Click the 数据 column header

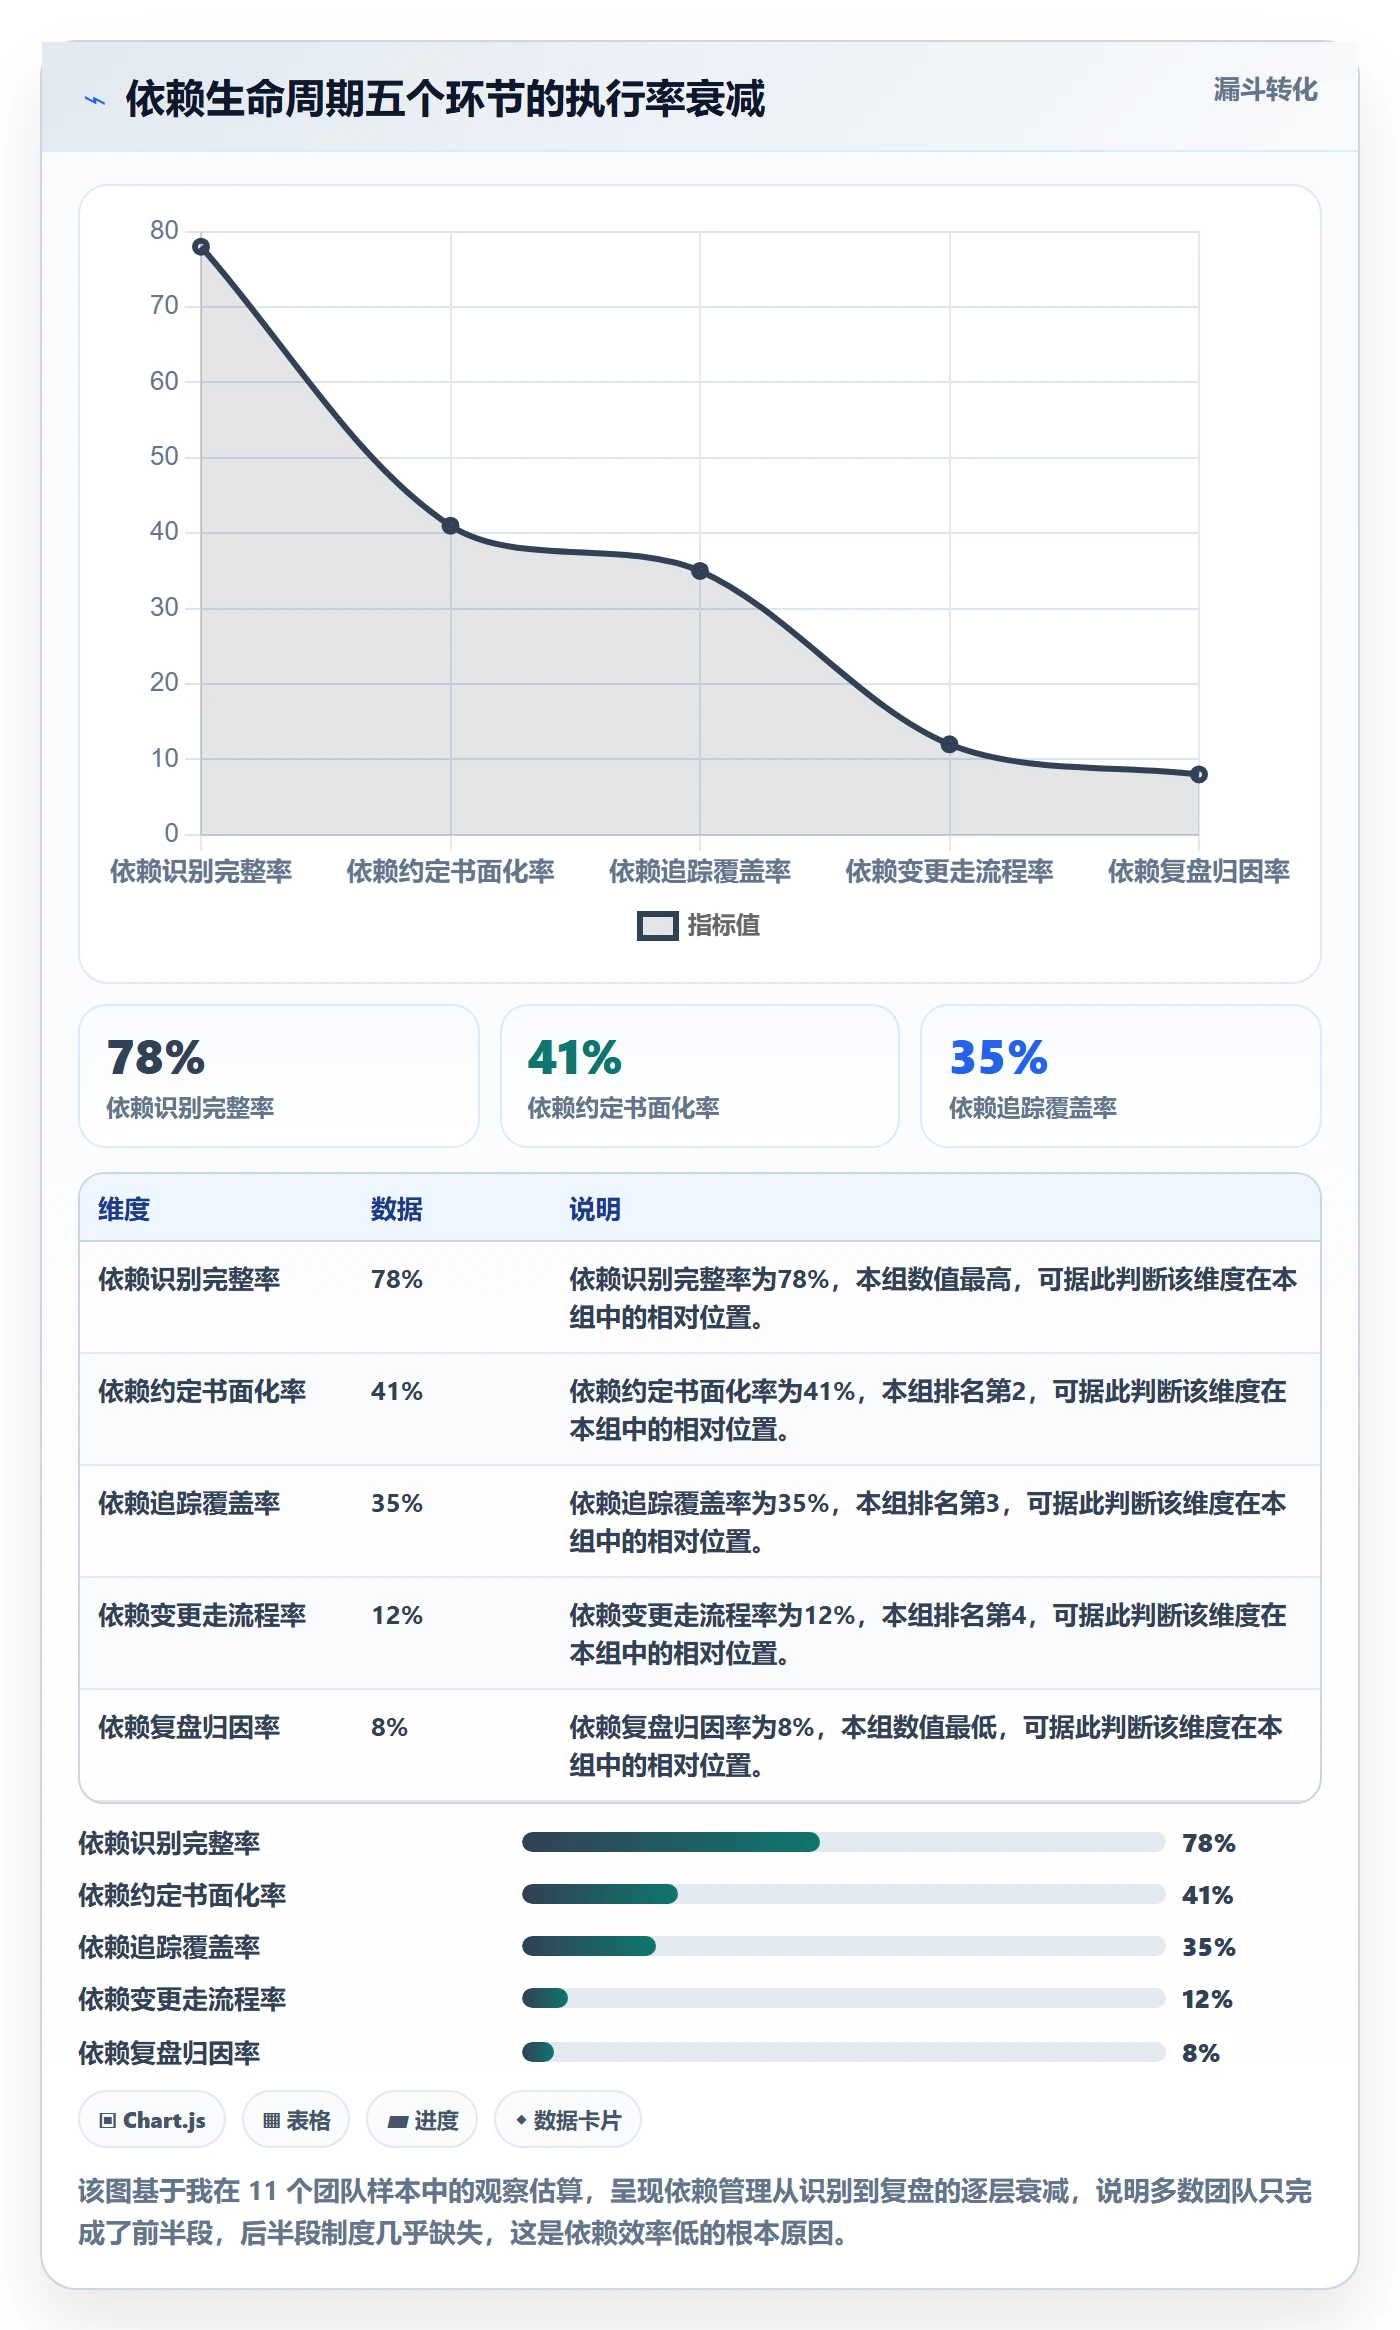[397, 1209]
